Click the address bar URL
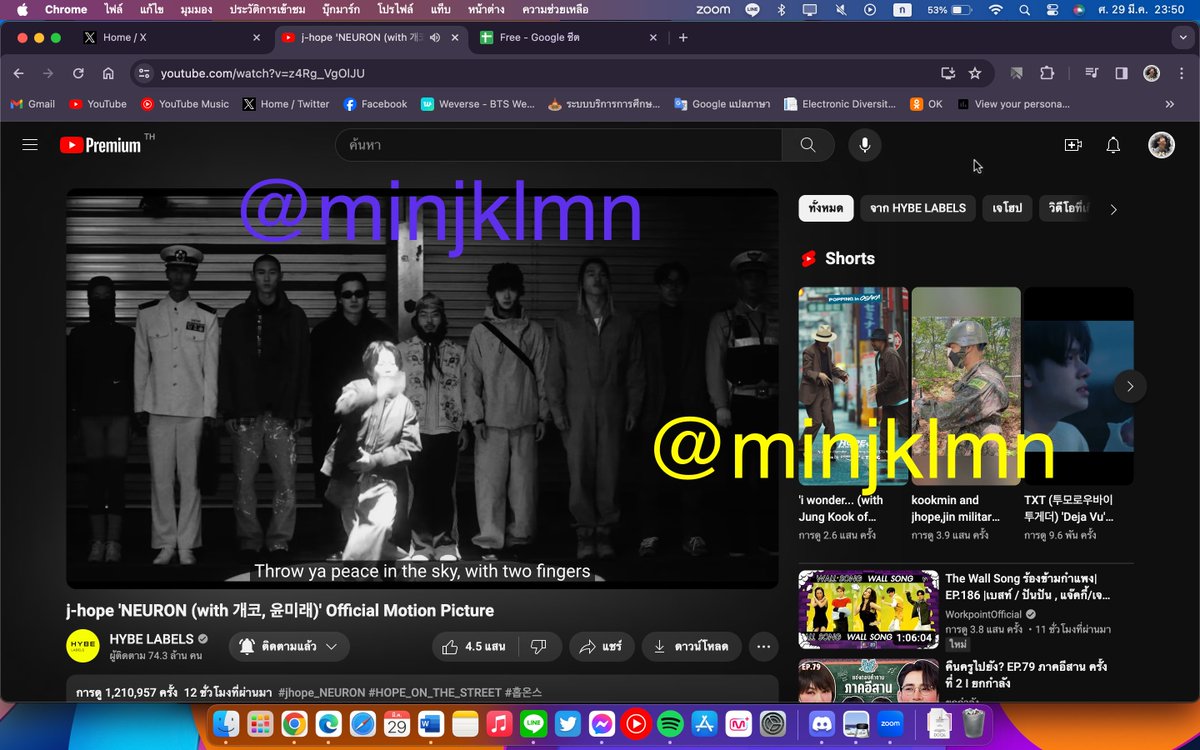 [x=263, y=73]
